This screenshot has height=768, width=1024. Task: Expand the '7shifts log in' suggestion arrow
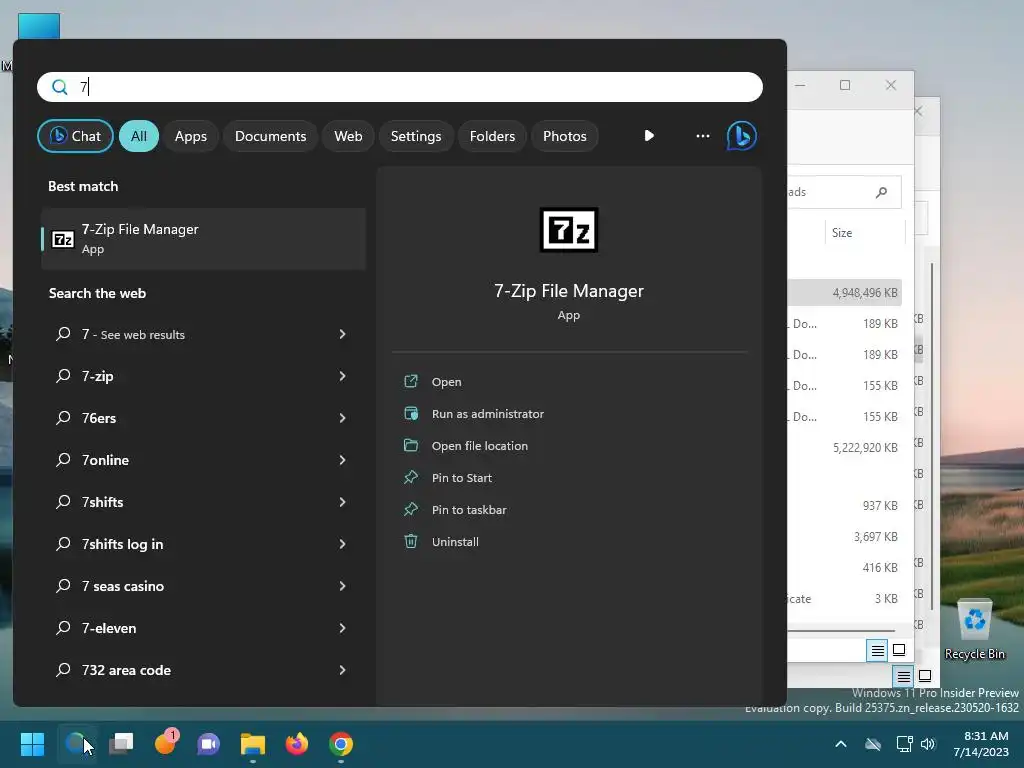coord(342,544)
